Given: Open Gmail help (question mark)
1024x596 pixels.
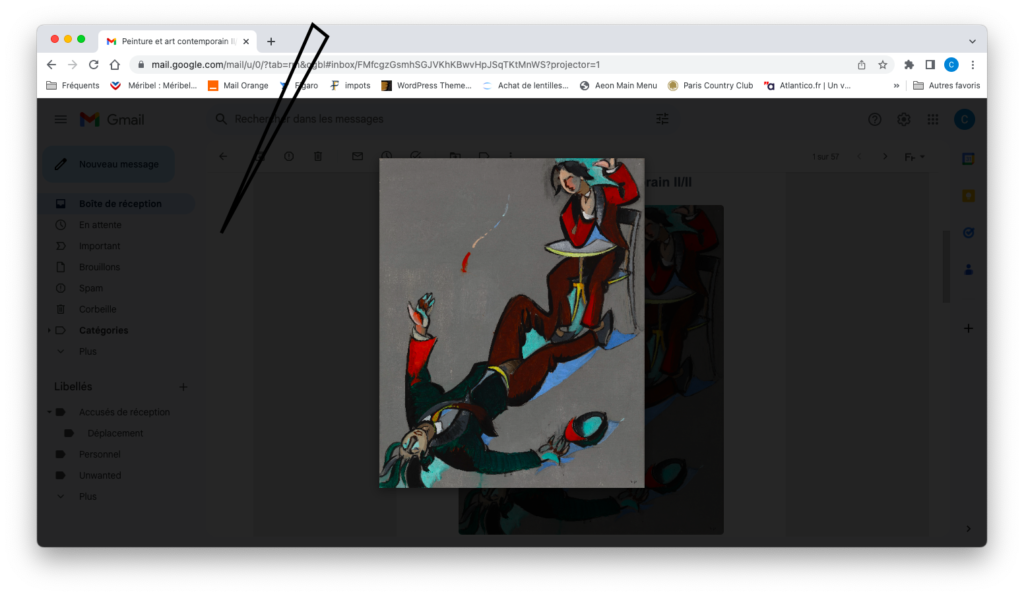Looking at the screenshot, I should pos(874,119).
